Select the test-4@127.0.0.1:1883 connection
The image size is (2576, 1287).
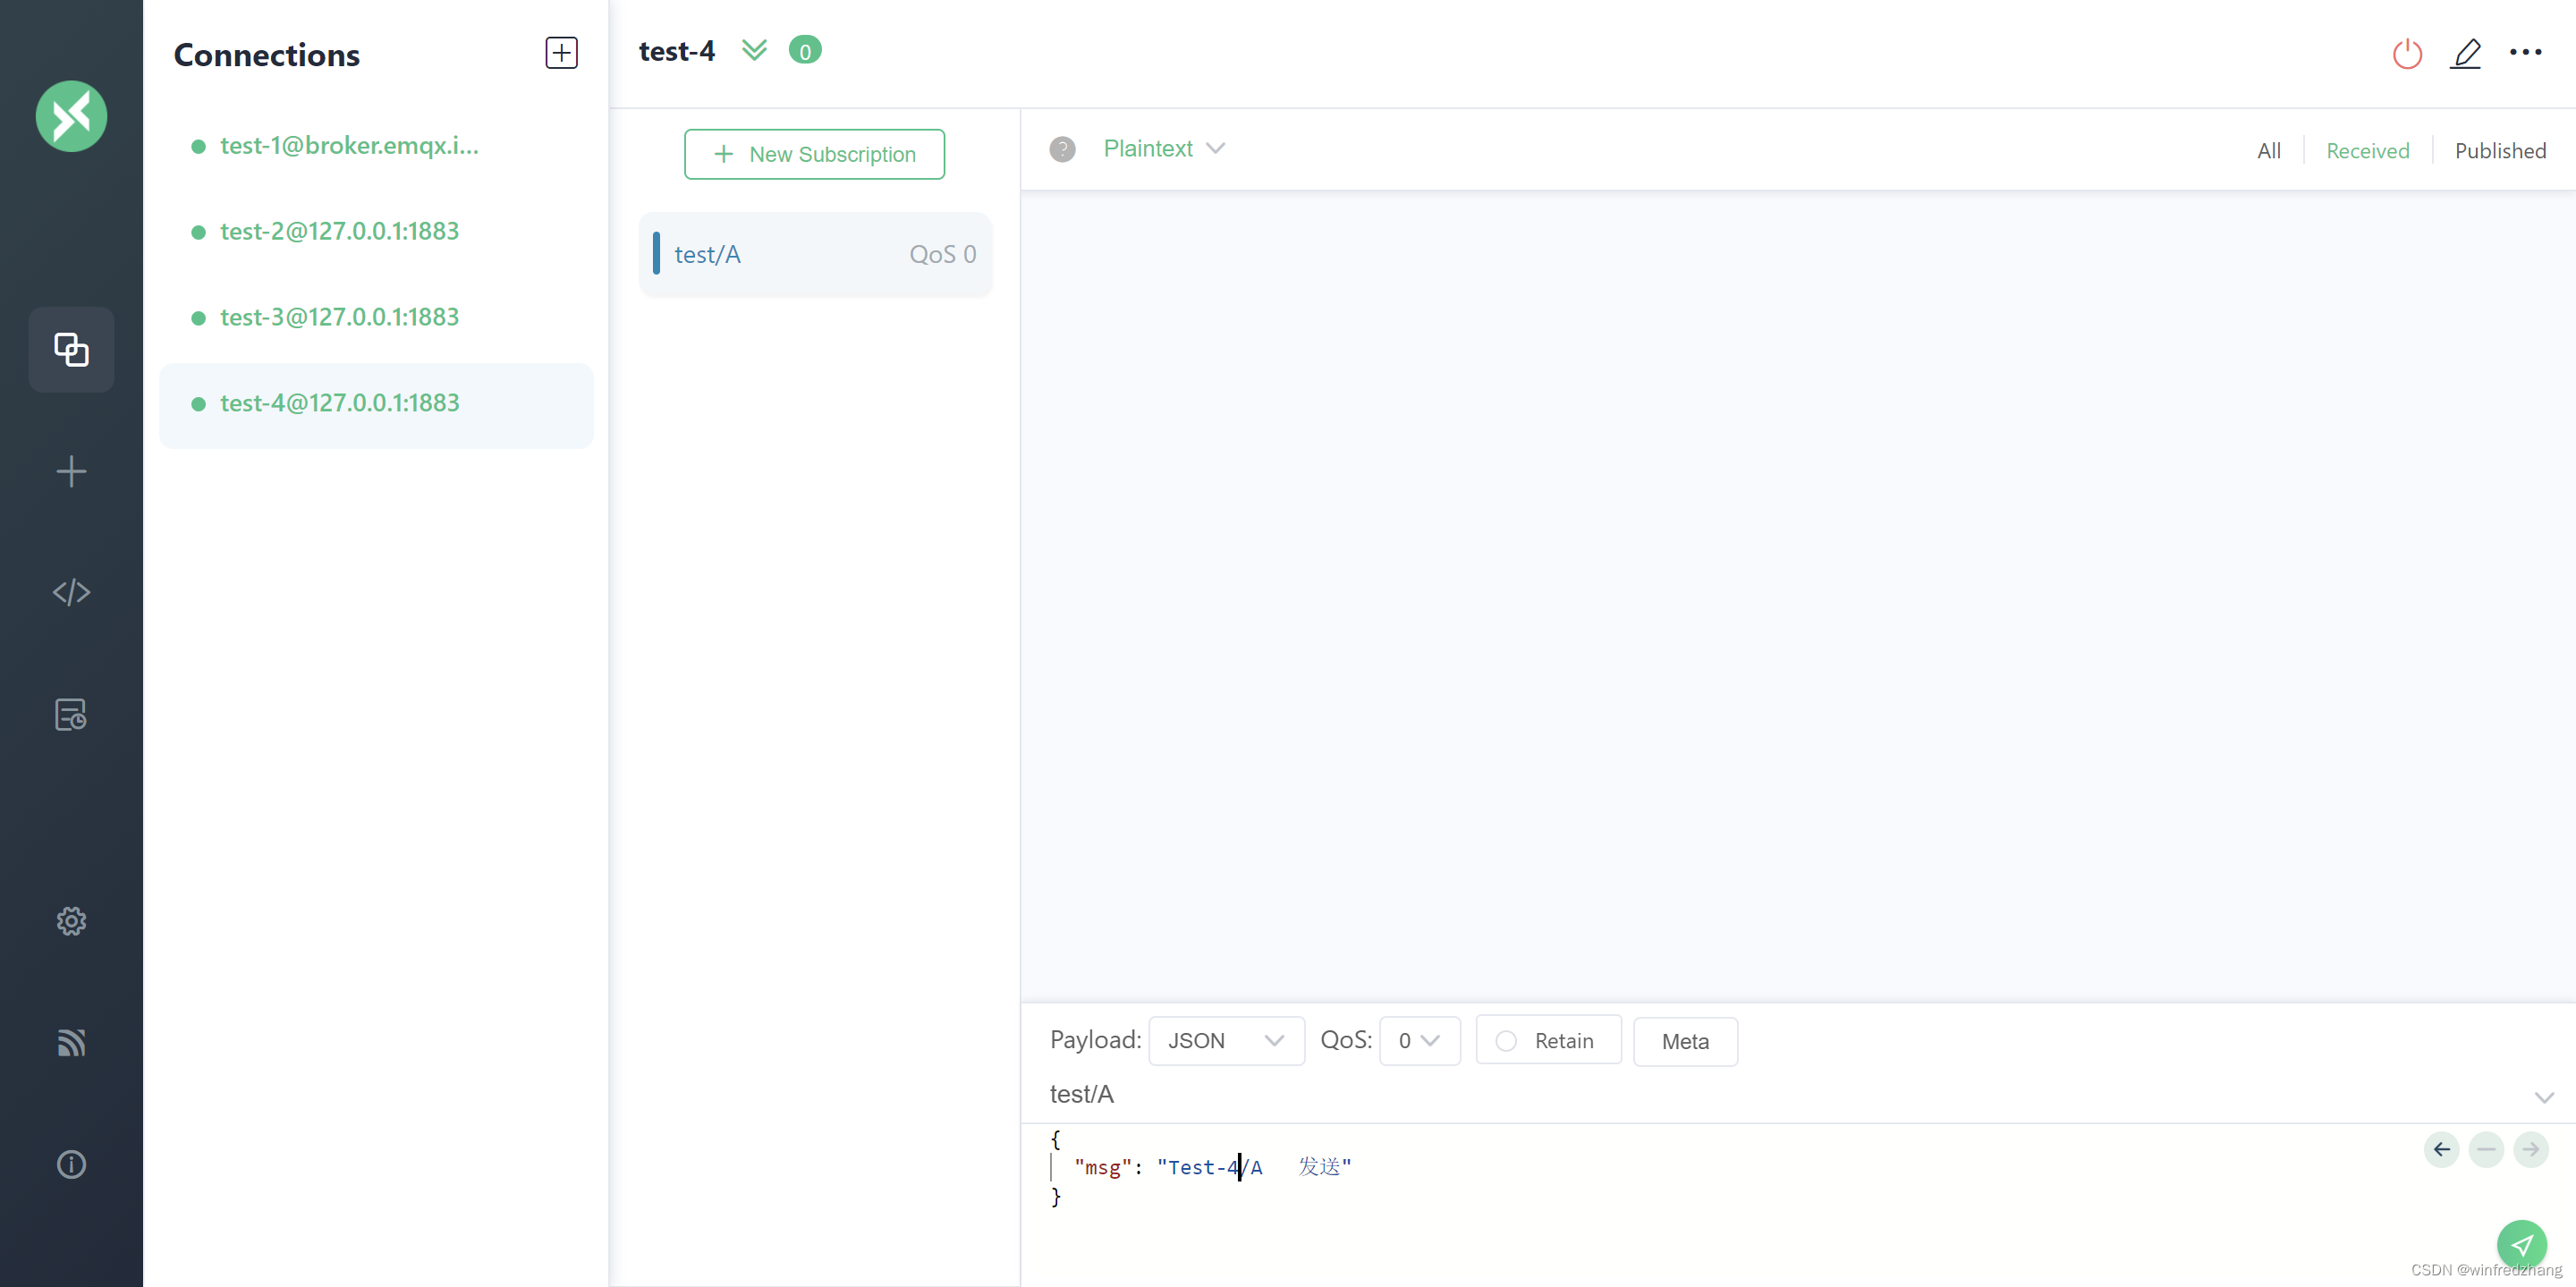click(376, 404)
